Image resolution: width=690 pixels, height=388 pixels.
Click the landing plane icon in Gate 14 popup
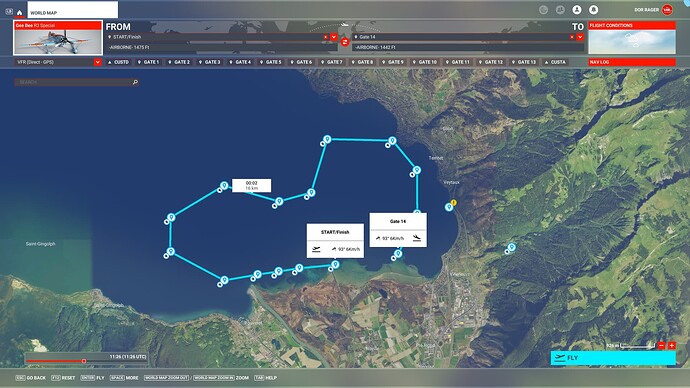[x=417, y=238]
